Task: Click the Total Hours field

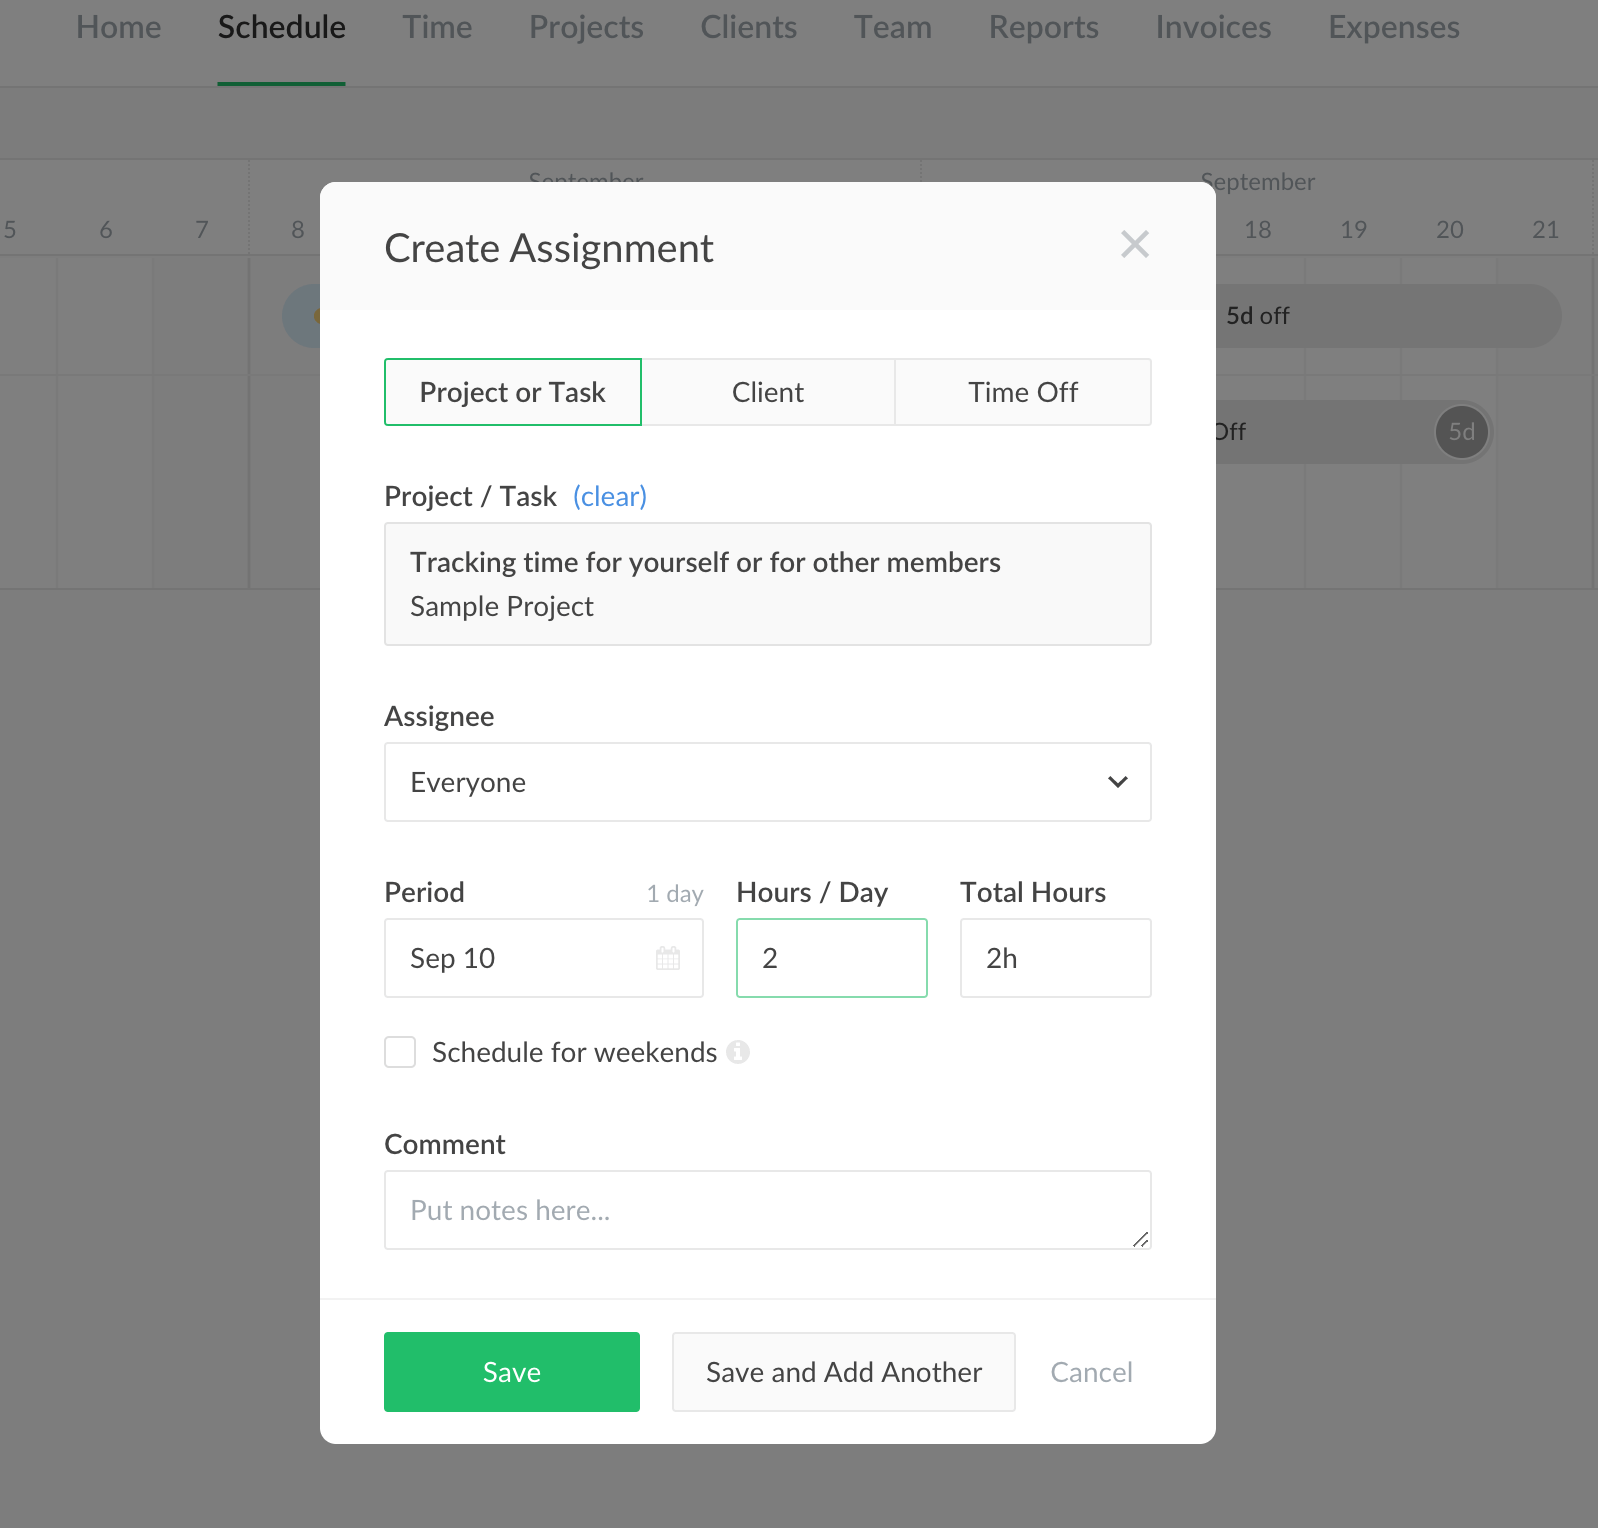Action: (x=1055, y=958)
